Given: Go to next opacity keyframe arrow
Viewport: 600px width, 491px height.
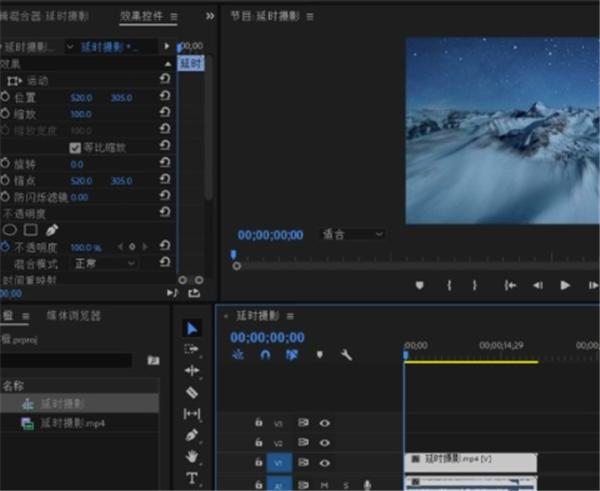Looking at the screenshot, I should coord(145,247).
